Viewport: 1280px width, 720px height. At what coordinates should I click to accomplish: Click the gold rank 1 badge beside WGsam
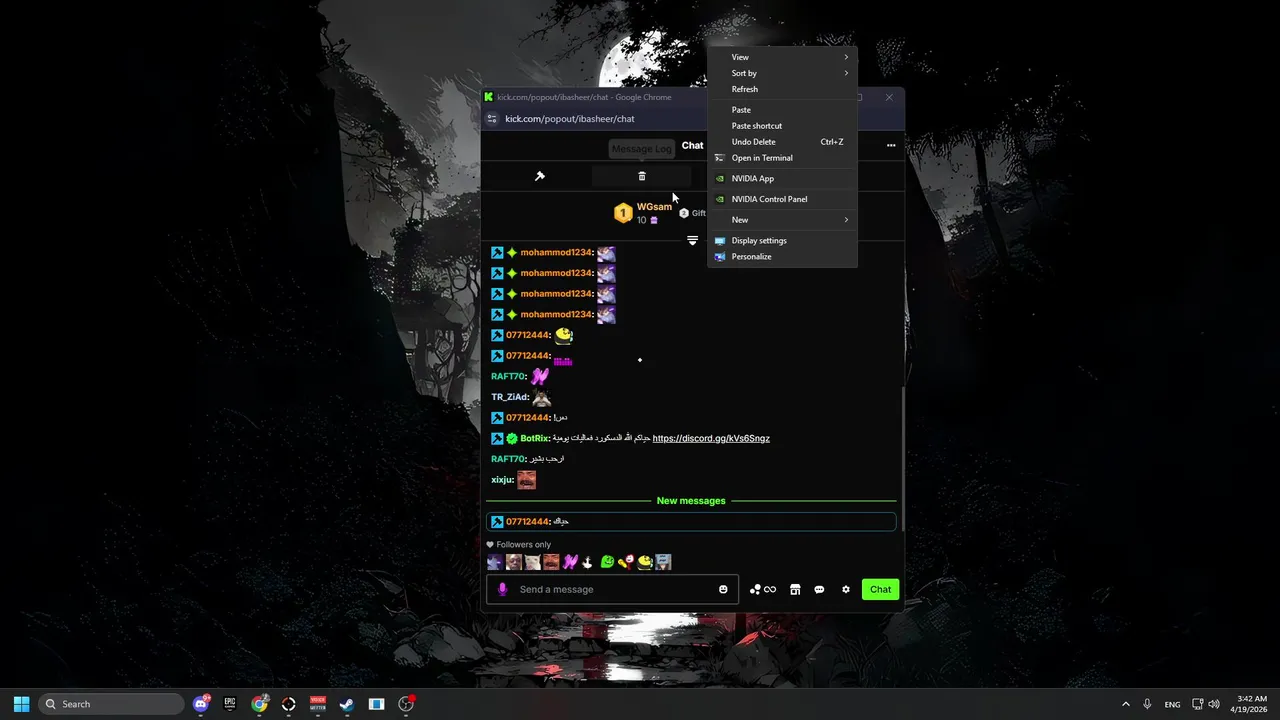pos(623,213)
